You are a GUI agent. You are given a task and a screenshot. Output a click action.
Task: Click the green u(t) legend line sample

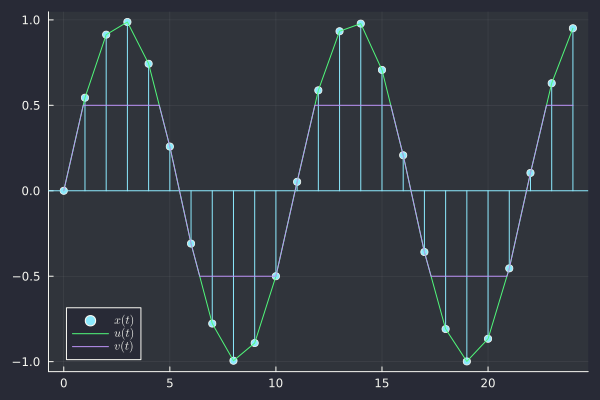[x=90, y=333]
